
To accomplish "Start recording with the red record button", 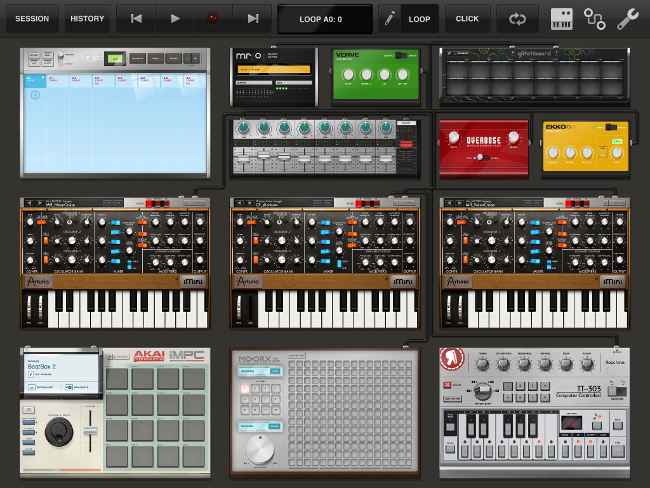I will coord(213,19).
